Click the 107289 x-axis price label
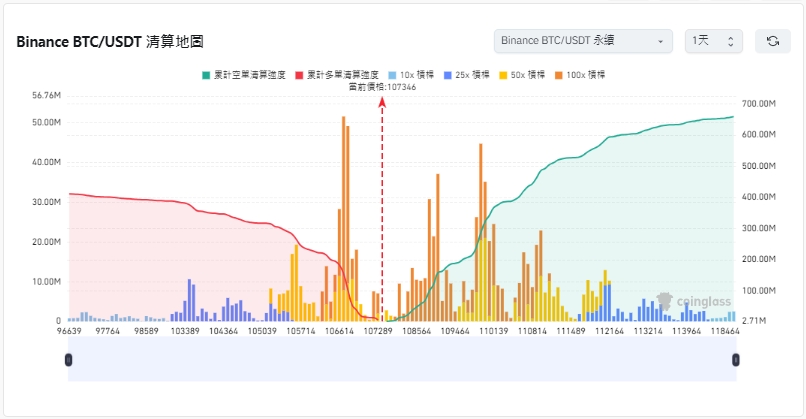 [378, 331]
